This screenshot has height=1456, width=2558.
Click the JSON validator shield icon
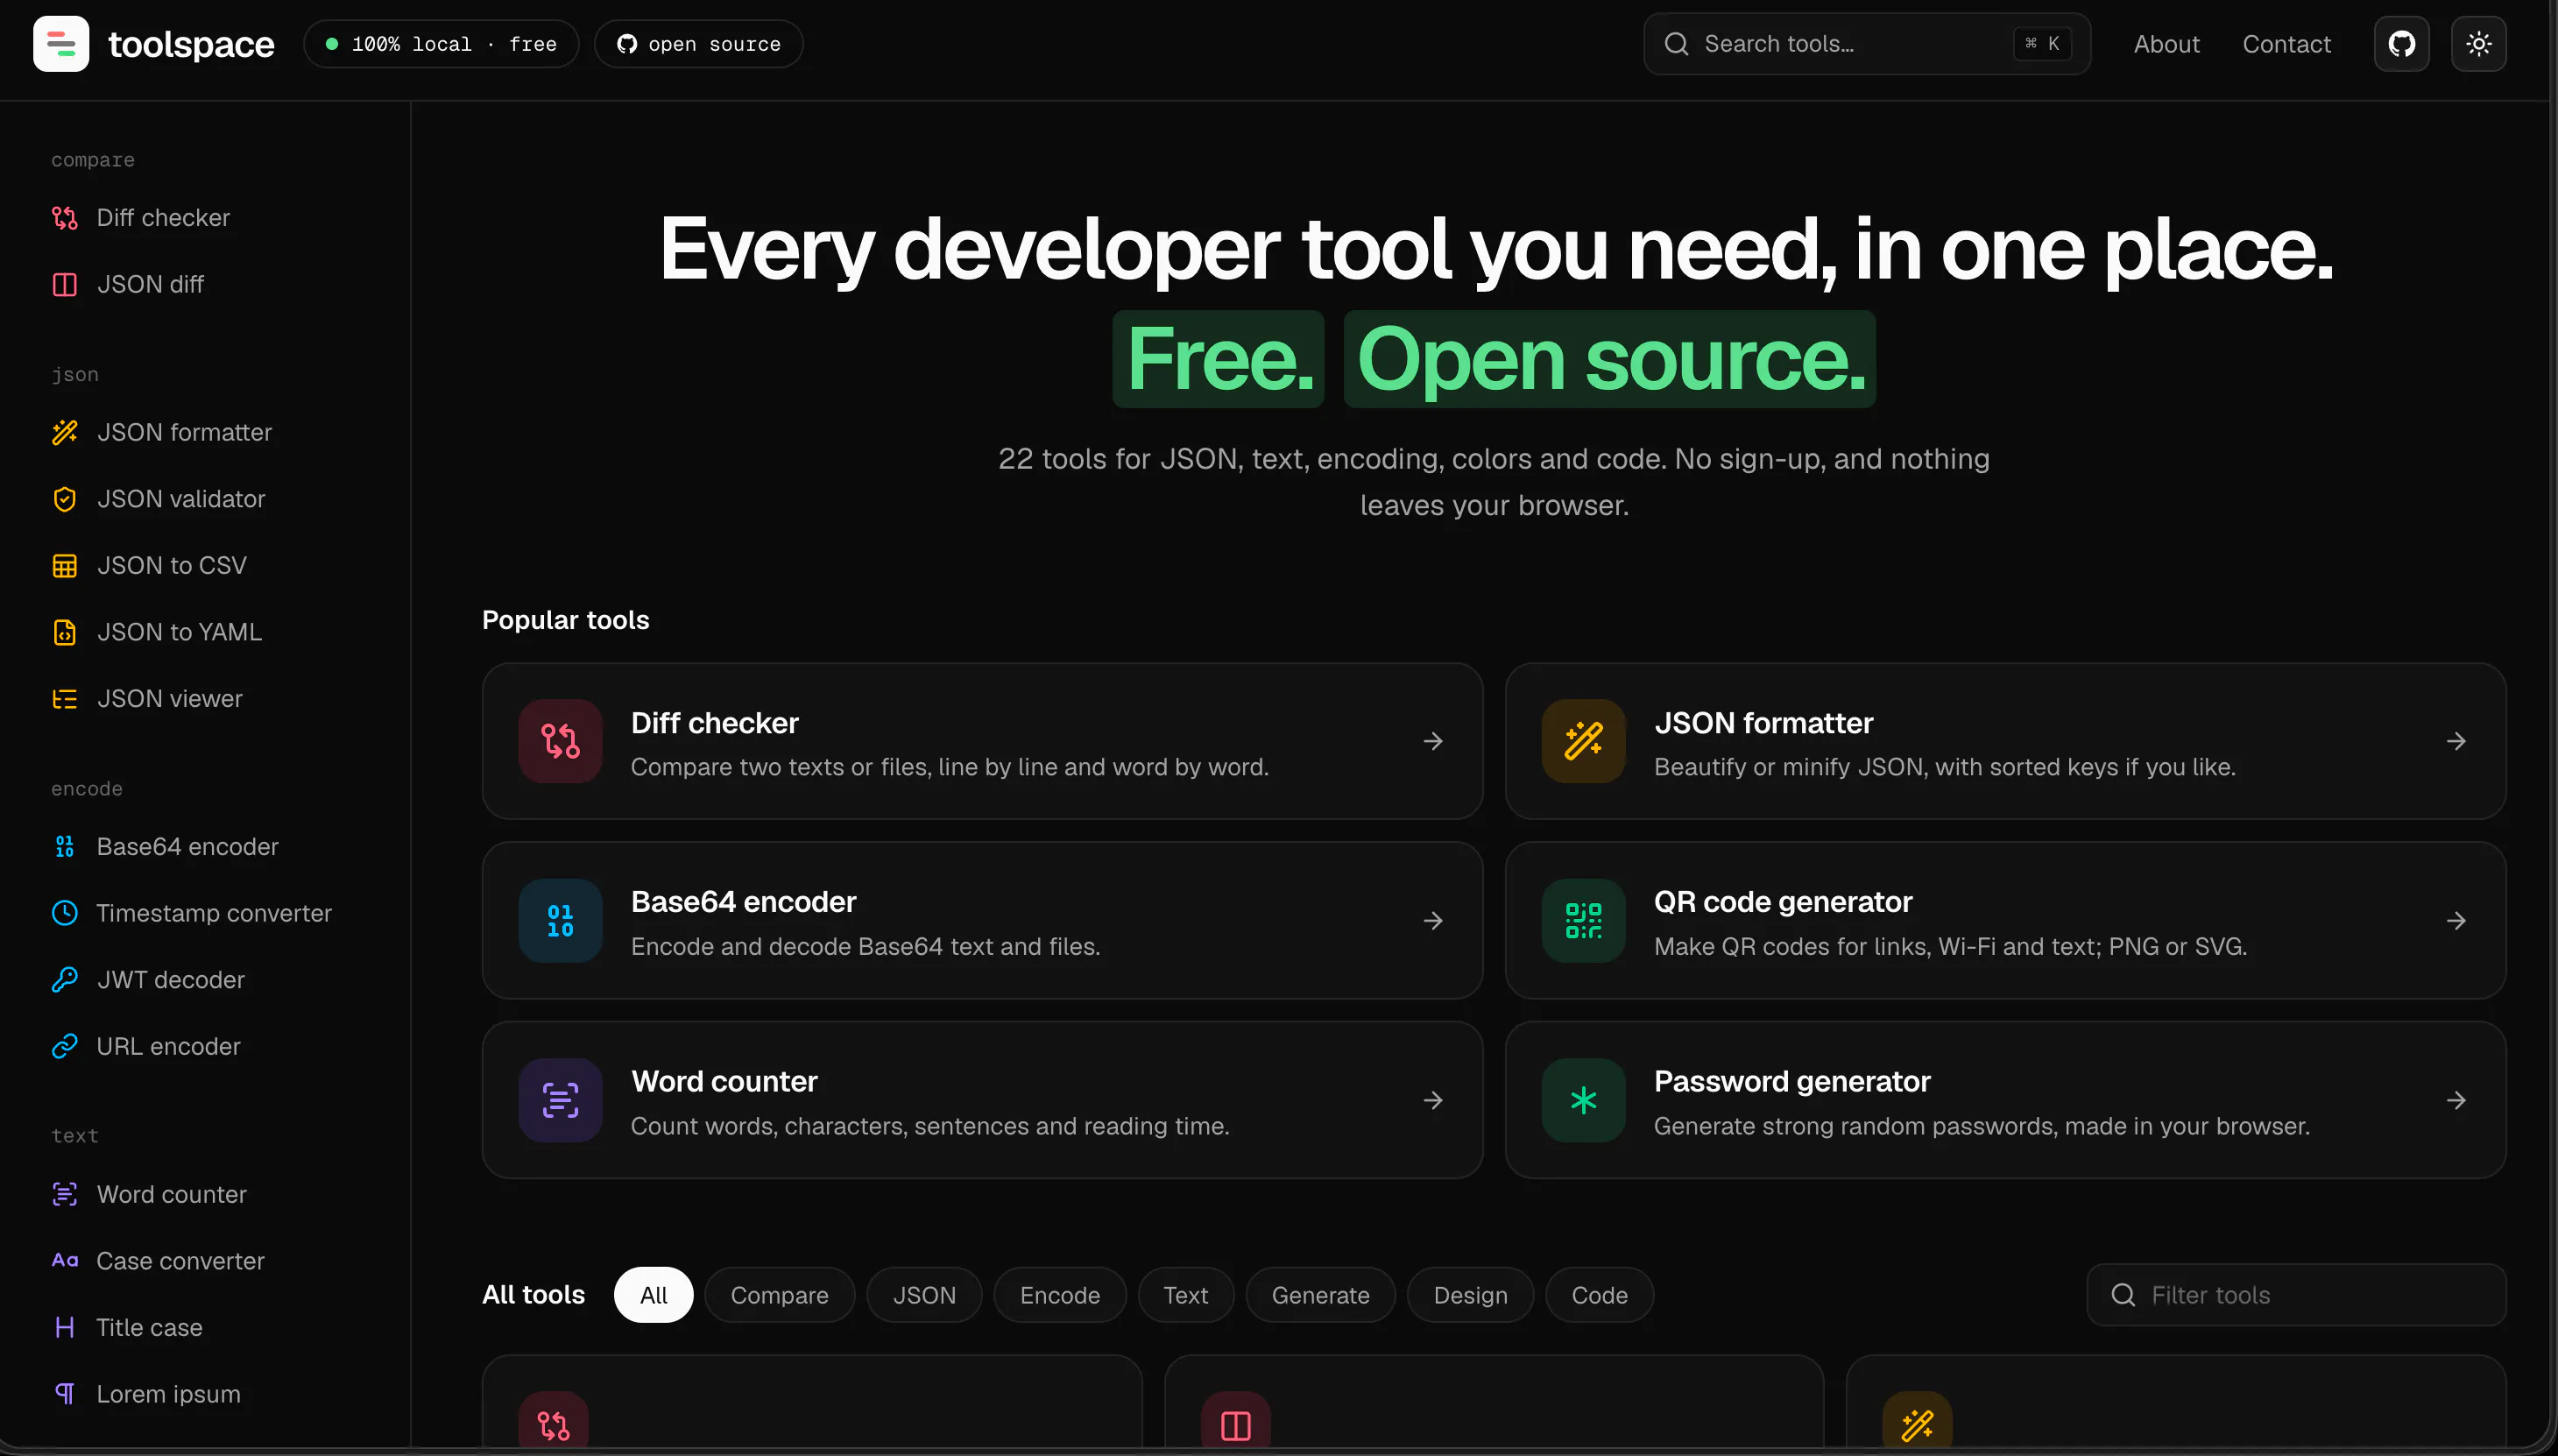click(65, 499)
